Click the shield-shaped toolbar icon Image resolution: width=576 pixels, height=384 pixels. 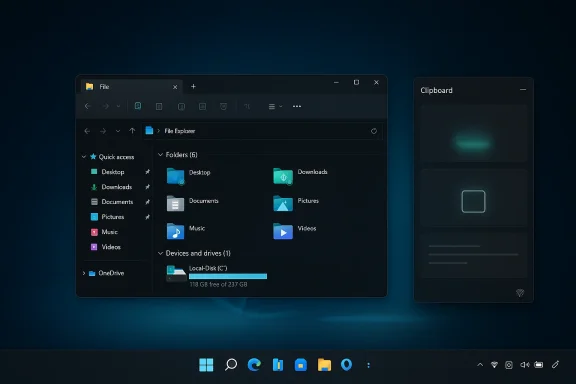[x=223, y=107]
